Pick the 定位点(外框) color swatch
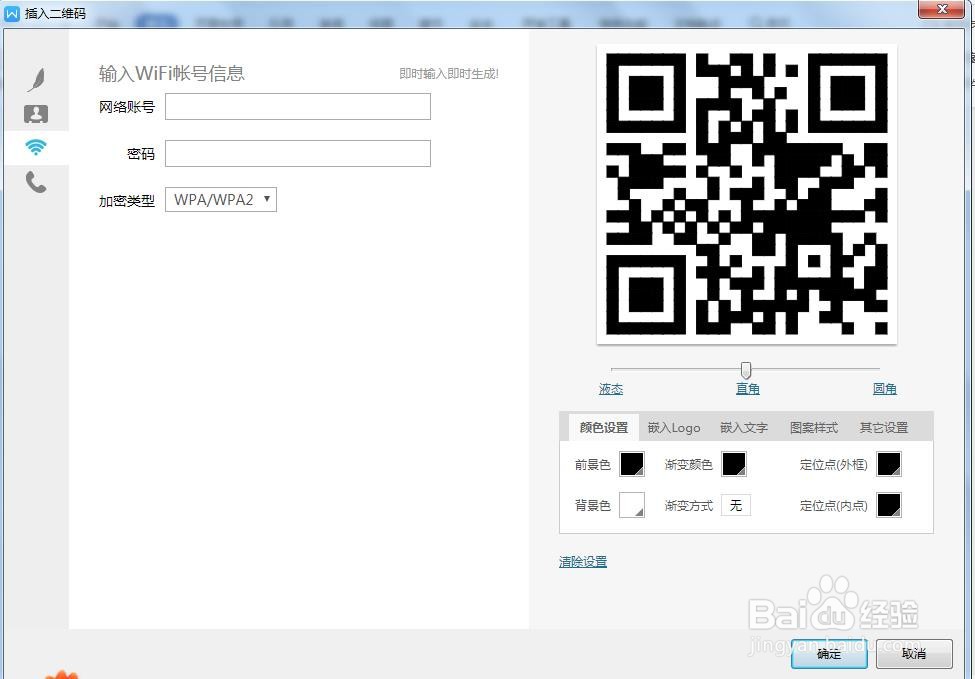975x679 pixels. pyautogui.click(x=889, y=464)
